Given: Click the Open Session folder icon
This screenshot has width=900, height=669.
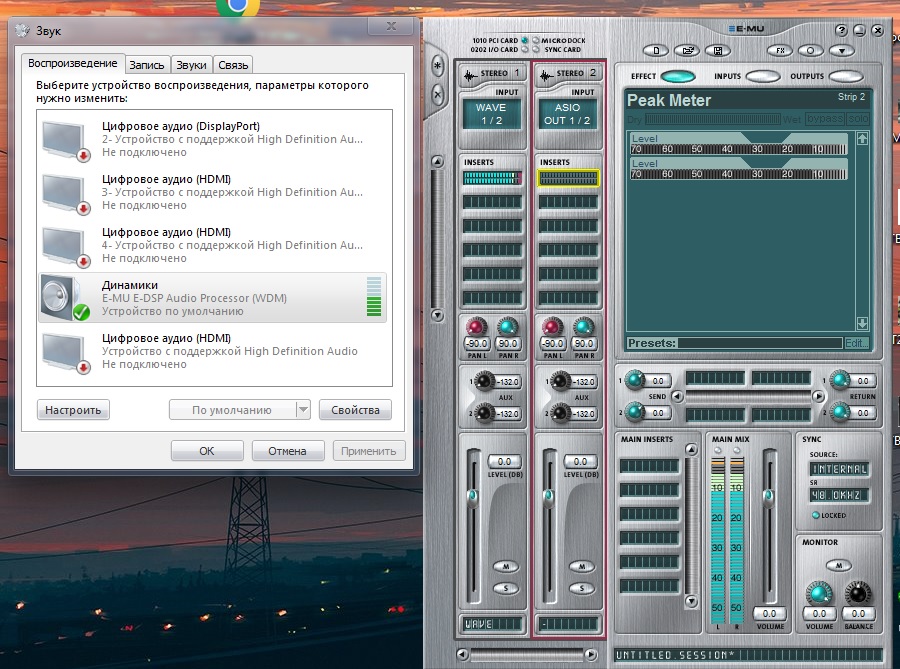Looking at the screenshot, I should click(x=685, y=49).
